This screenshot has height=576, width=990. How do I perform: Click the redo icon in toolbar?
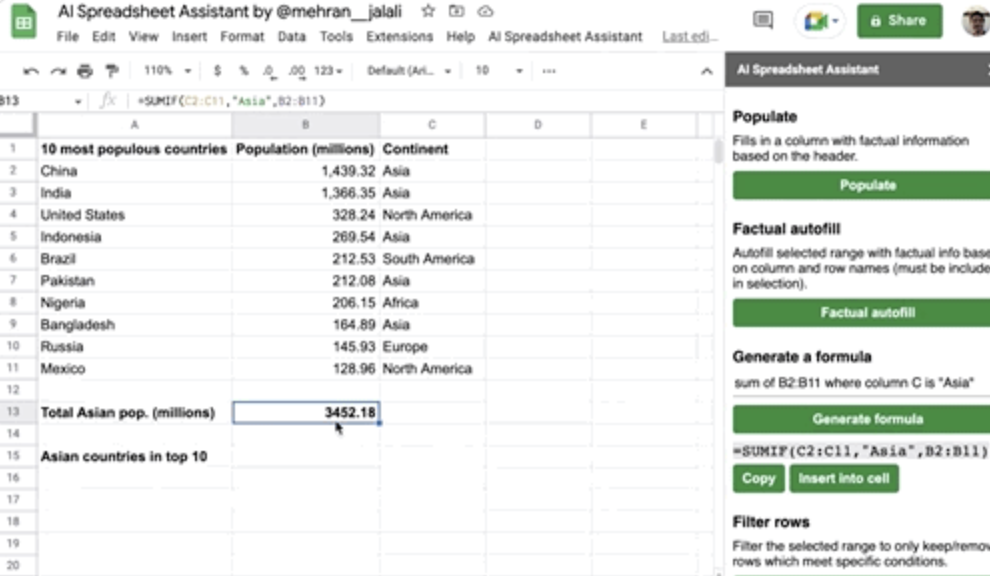click(58, 71)
